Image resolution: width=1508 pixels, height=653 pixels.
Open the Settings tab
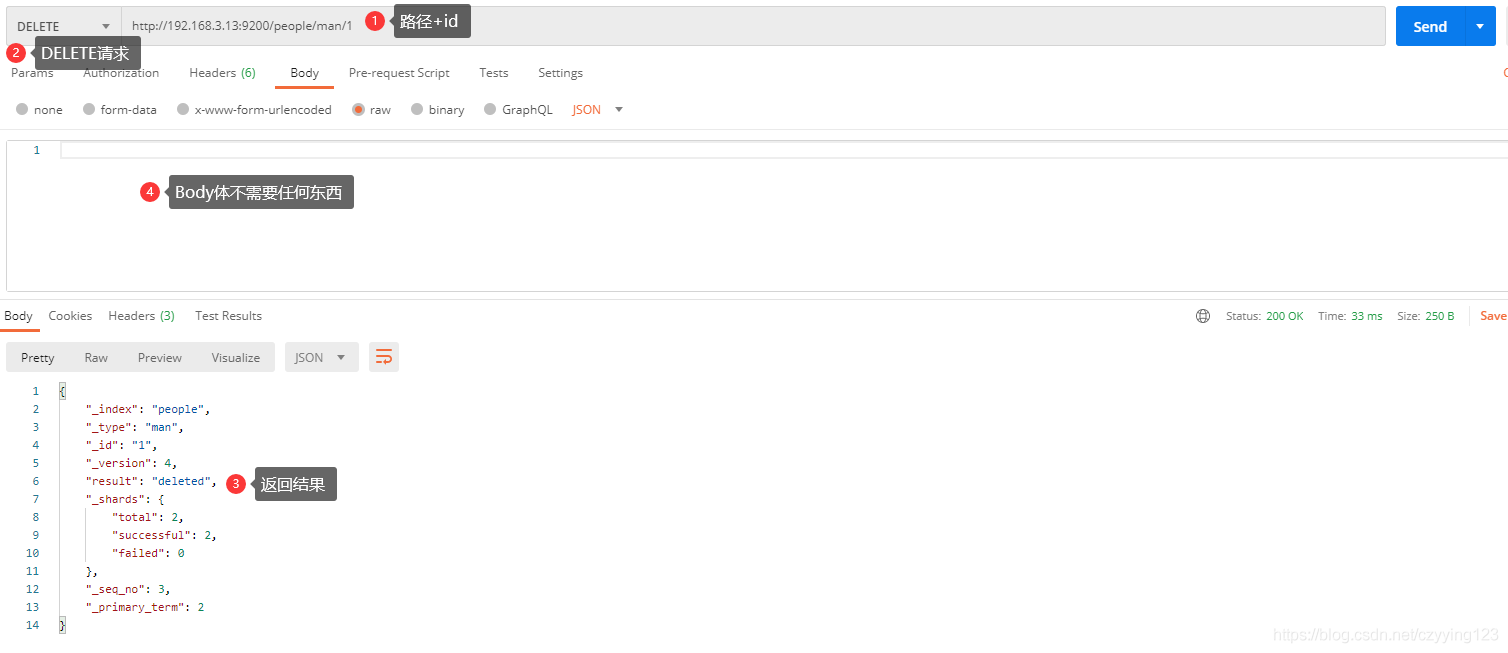pyautogui.click(x=560, y=73)
